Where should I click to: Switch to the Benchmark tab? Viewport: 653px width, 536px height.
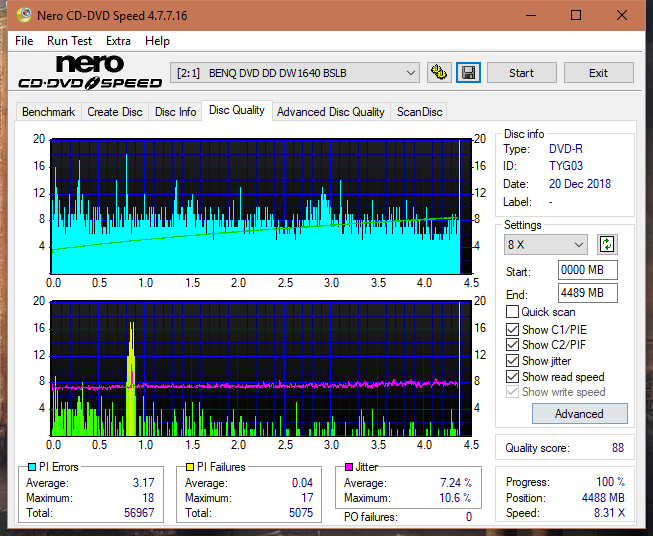(x=48, y=112)
